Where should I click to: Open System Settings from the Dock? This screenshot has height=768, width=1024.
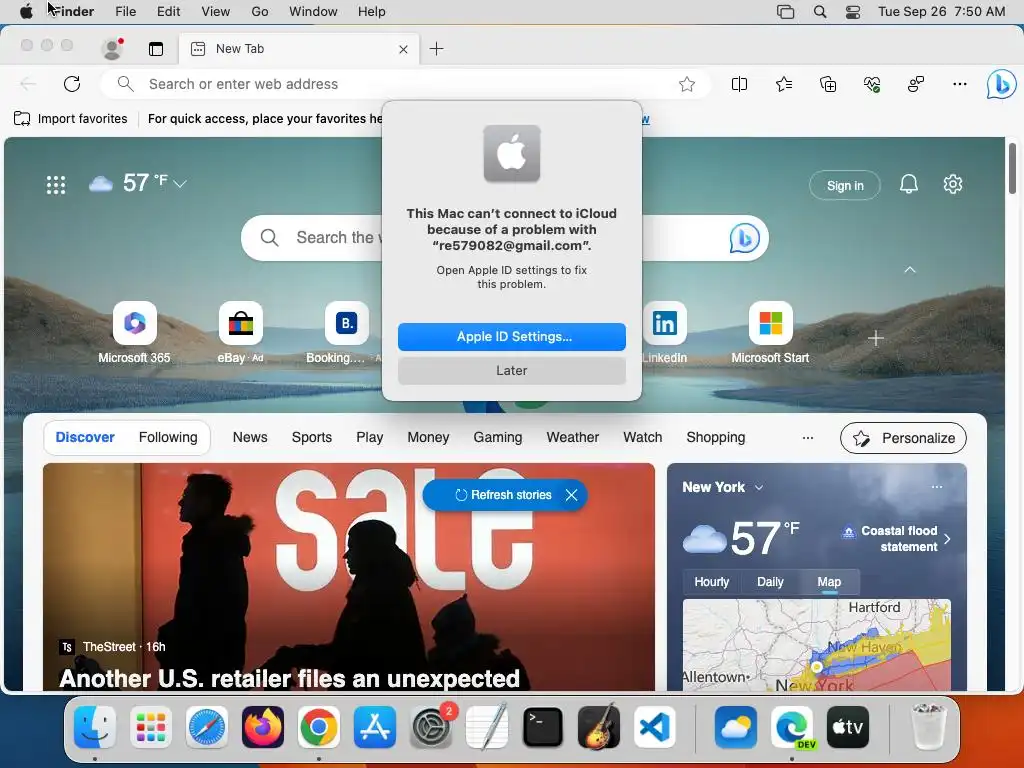click(431, 727)
